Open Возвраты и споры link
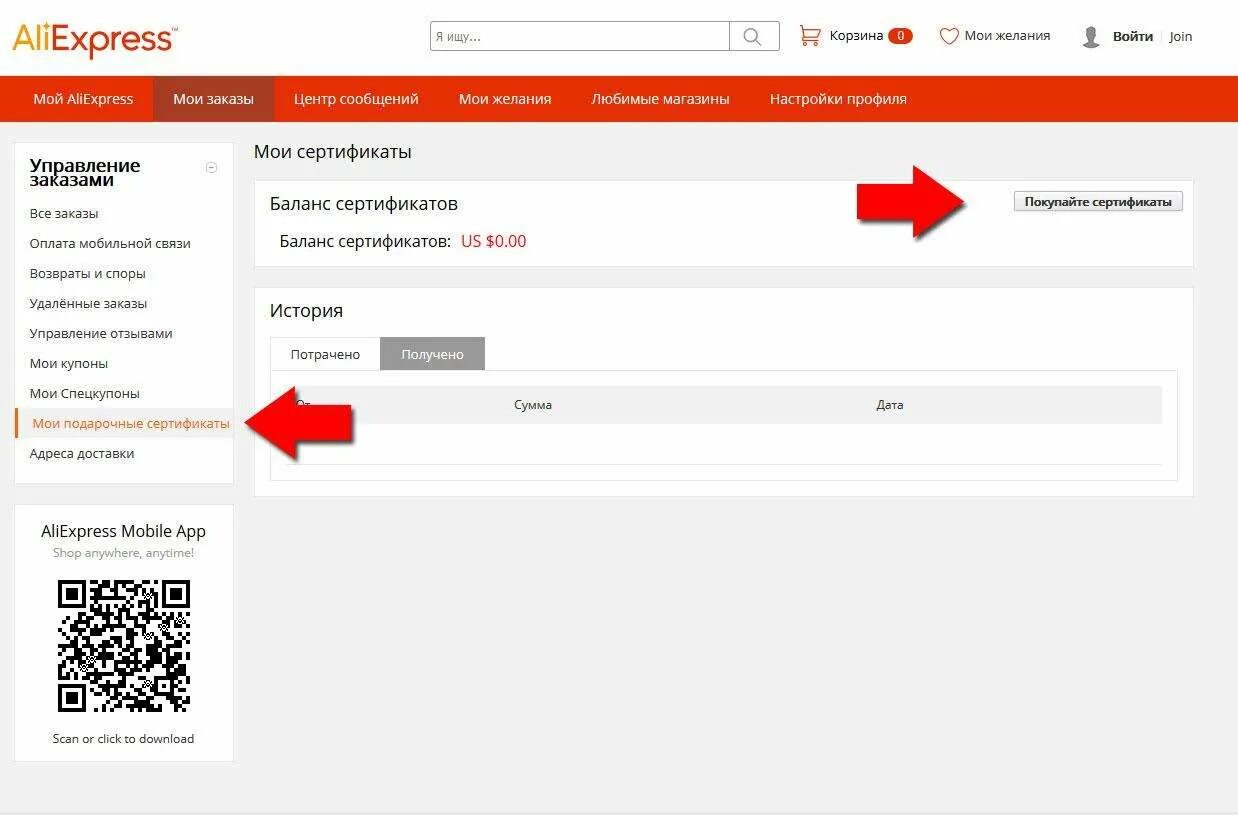 click(88, 273)
